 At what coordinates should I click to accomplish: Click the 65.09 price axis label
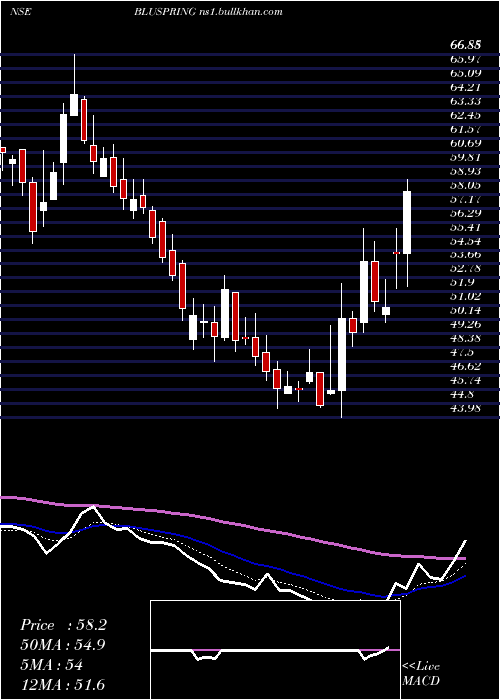pos(466,73)
